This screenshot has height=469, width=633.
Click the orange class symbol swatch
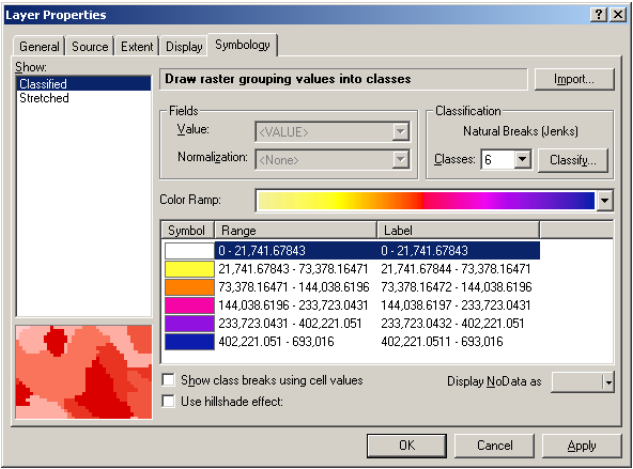189,287
